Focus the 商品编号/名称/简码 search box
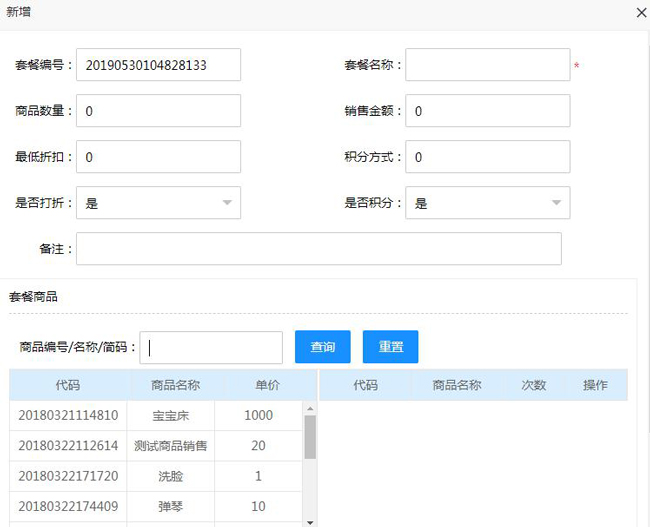 tap(211, 348)
